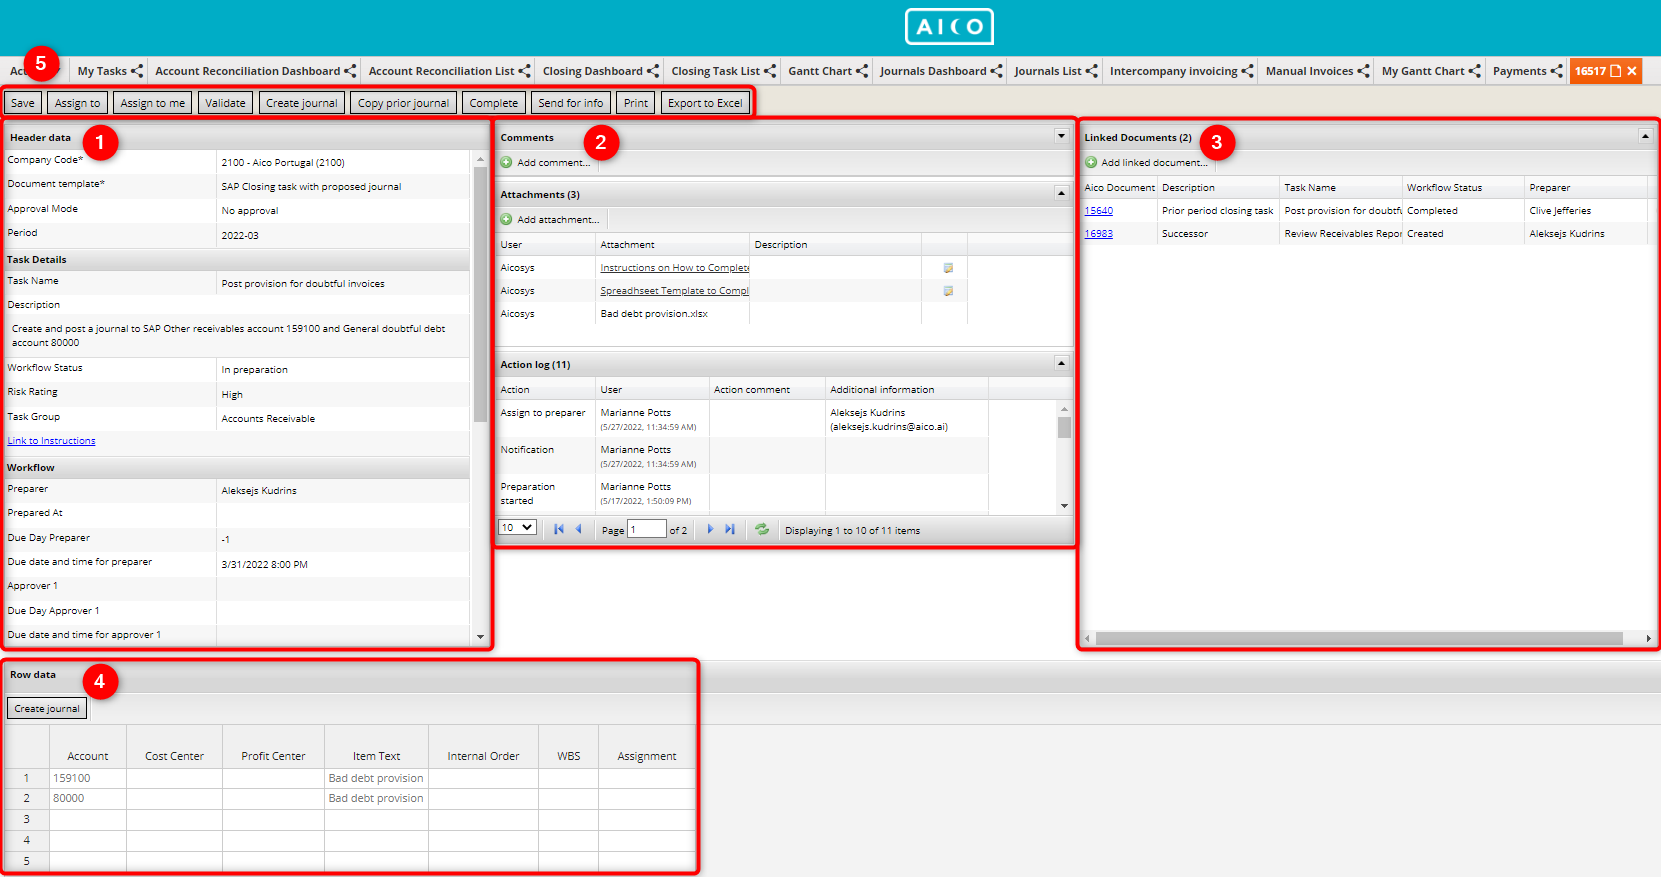
Task: Click share icon beside Closing Dashboard tab
Action: (x=653, y=71)
